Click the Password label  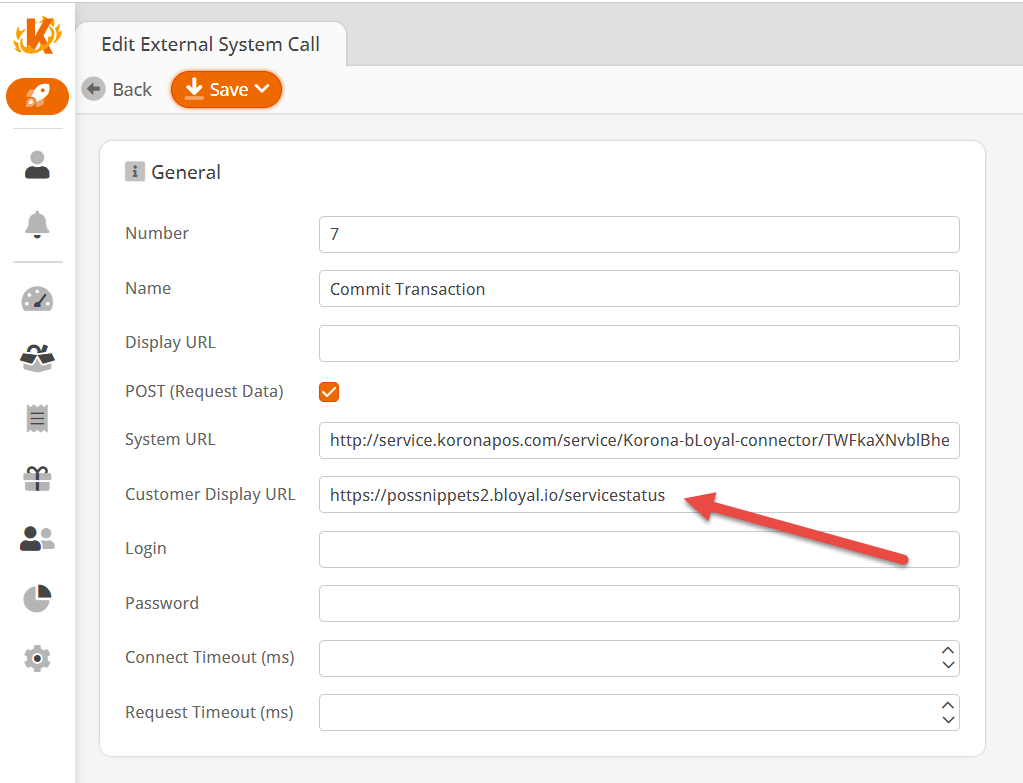[x=162, y=603]
